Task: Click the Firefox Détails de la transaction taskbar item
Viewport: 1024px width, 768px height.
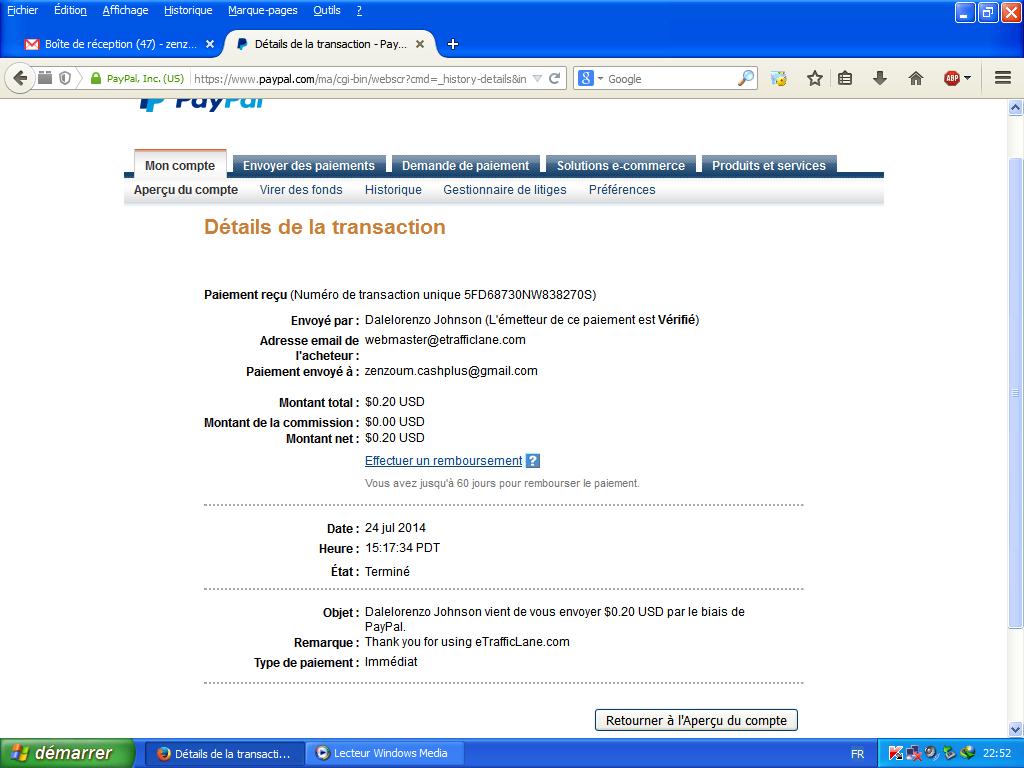Action: [225, 753]
